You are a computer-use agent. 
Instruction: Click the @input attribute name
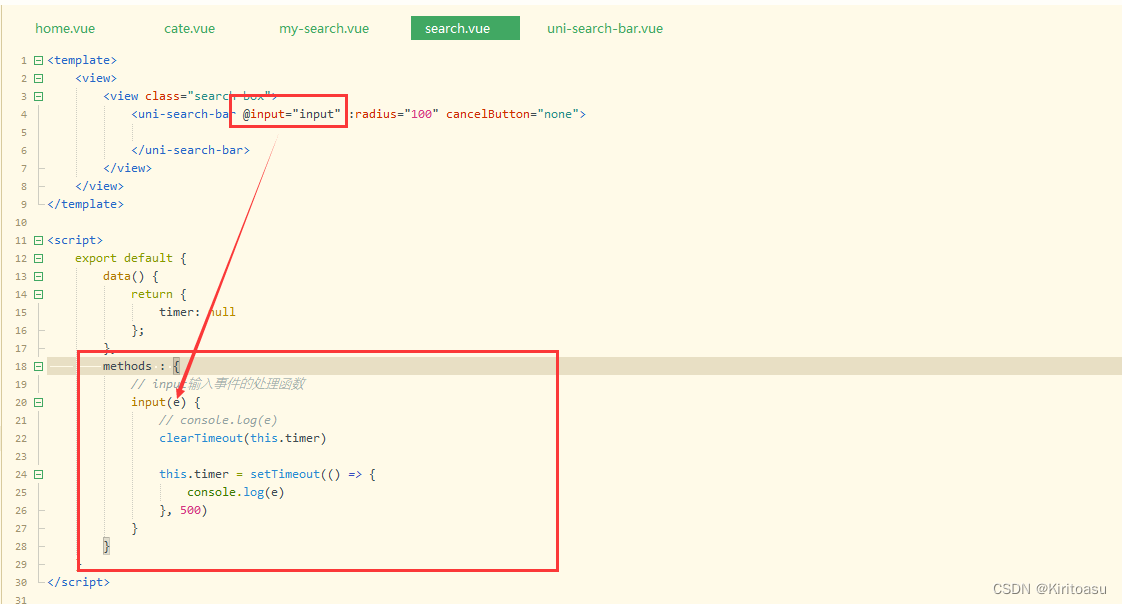pyautogui.click(x=264, y=114)
